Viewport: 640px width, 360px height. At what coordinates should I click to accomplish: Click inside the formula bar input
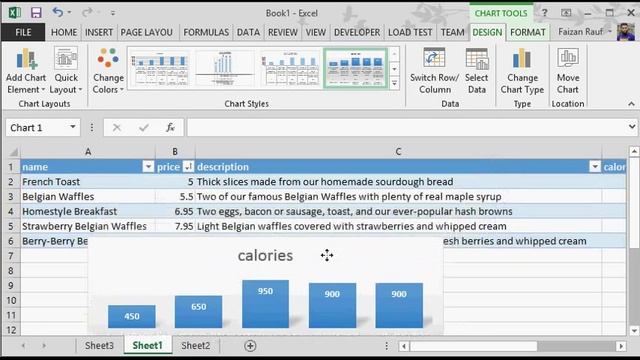tap(407, 128)
